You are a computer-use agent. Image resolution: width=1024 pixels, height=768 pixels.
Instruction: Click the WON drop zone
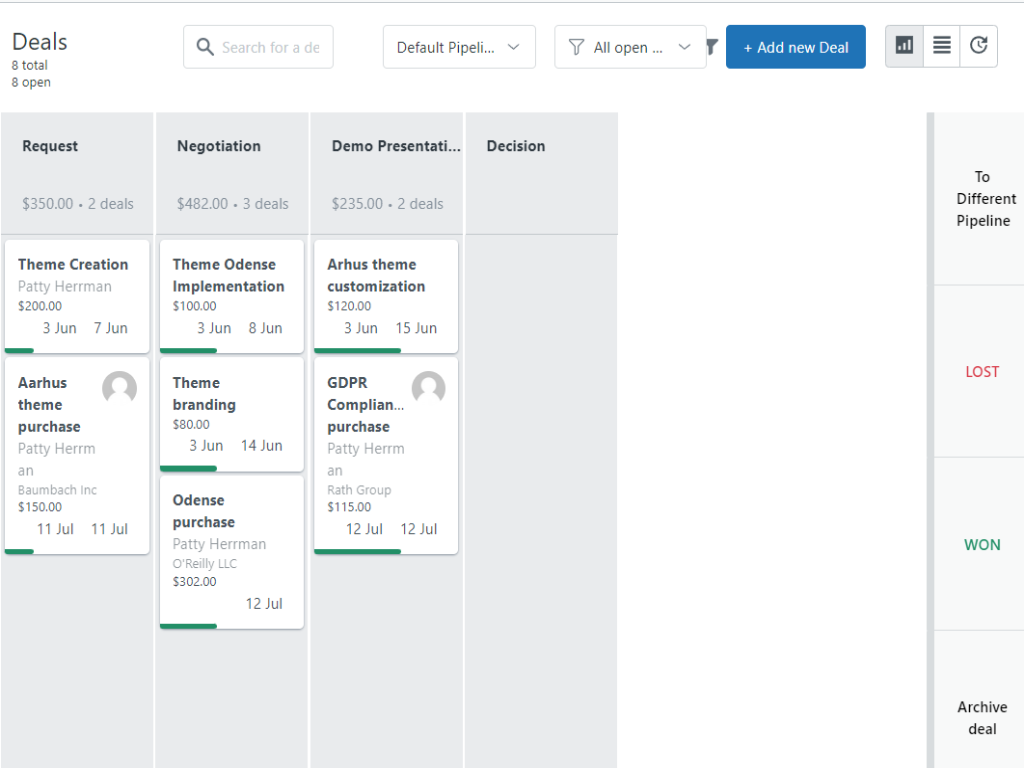click(x=979, y=545)
